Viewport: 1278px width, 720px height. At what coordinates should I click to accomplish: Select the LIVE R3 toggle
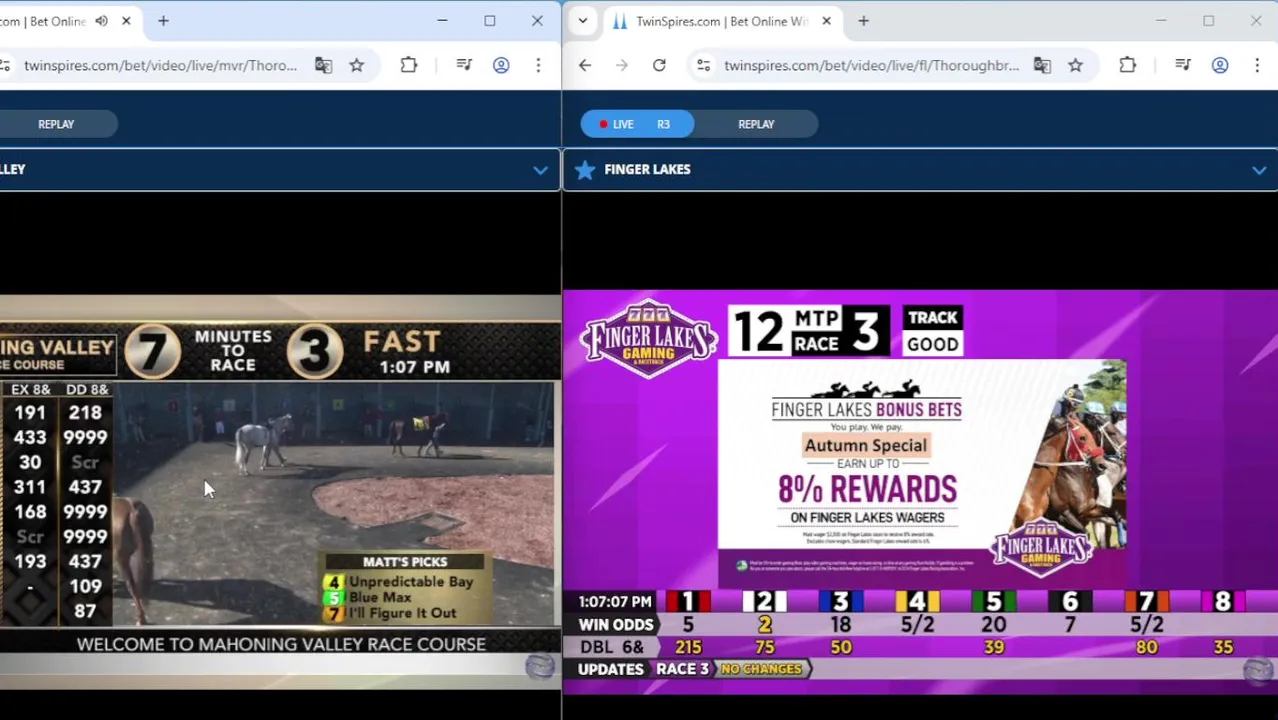[x=637, y=124]
